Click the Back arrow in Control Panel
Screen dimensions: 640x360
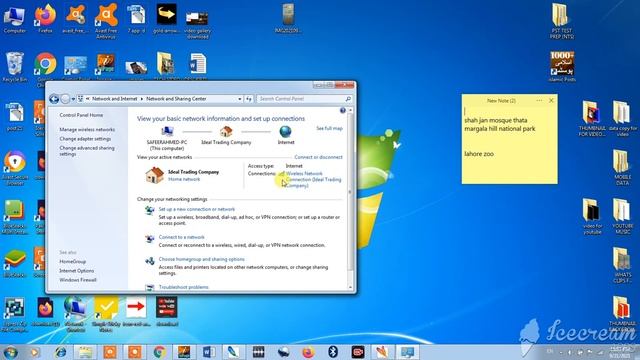coord(54,99)
